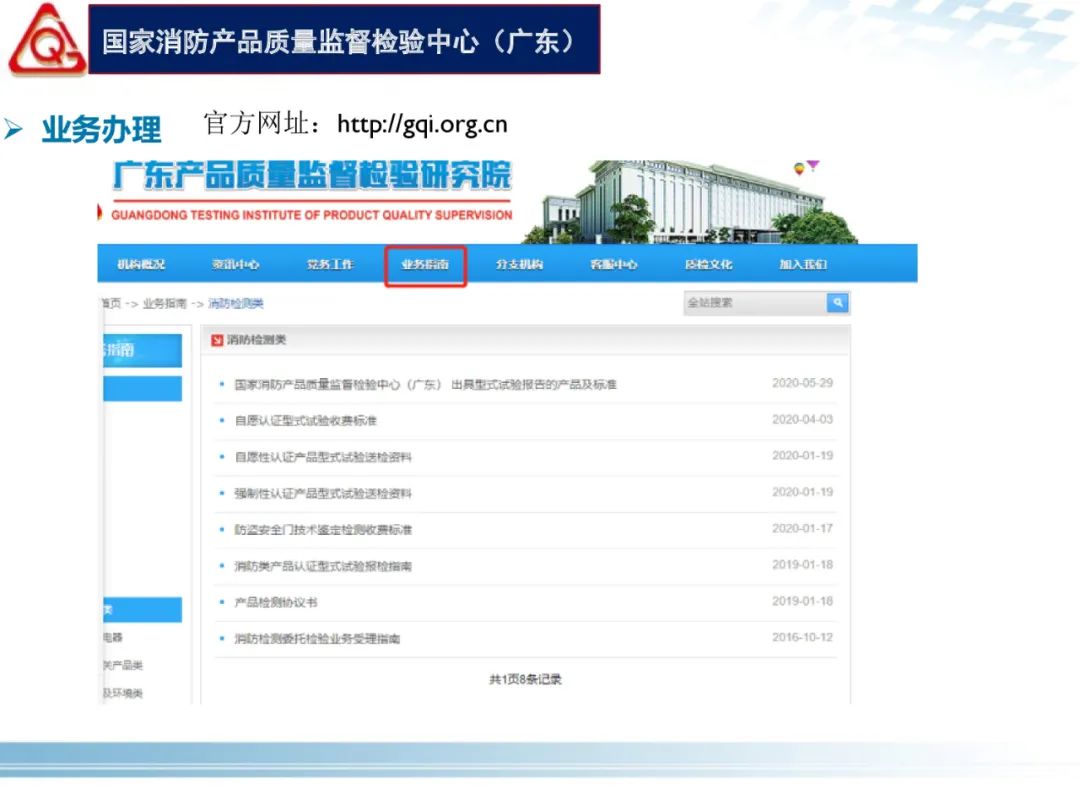
Task: Focus the 全站搜索 search field
Action: coord(755,302)
